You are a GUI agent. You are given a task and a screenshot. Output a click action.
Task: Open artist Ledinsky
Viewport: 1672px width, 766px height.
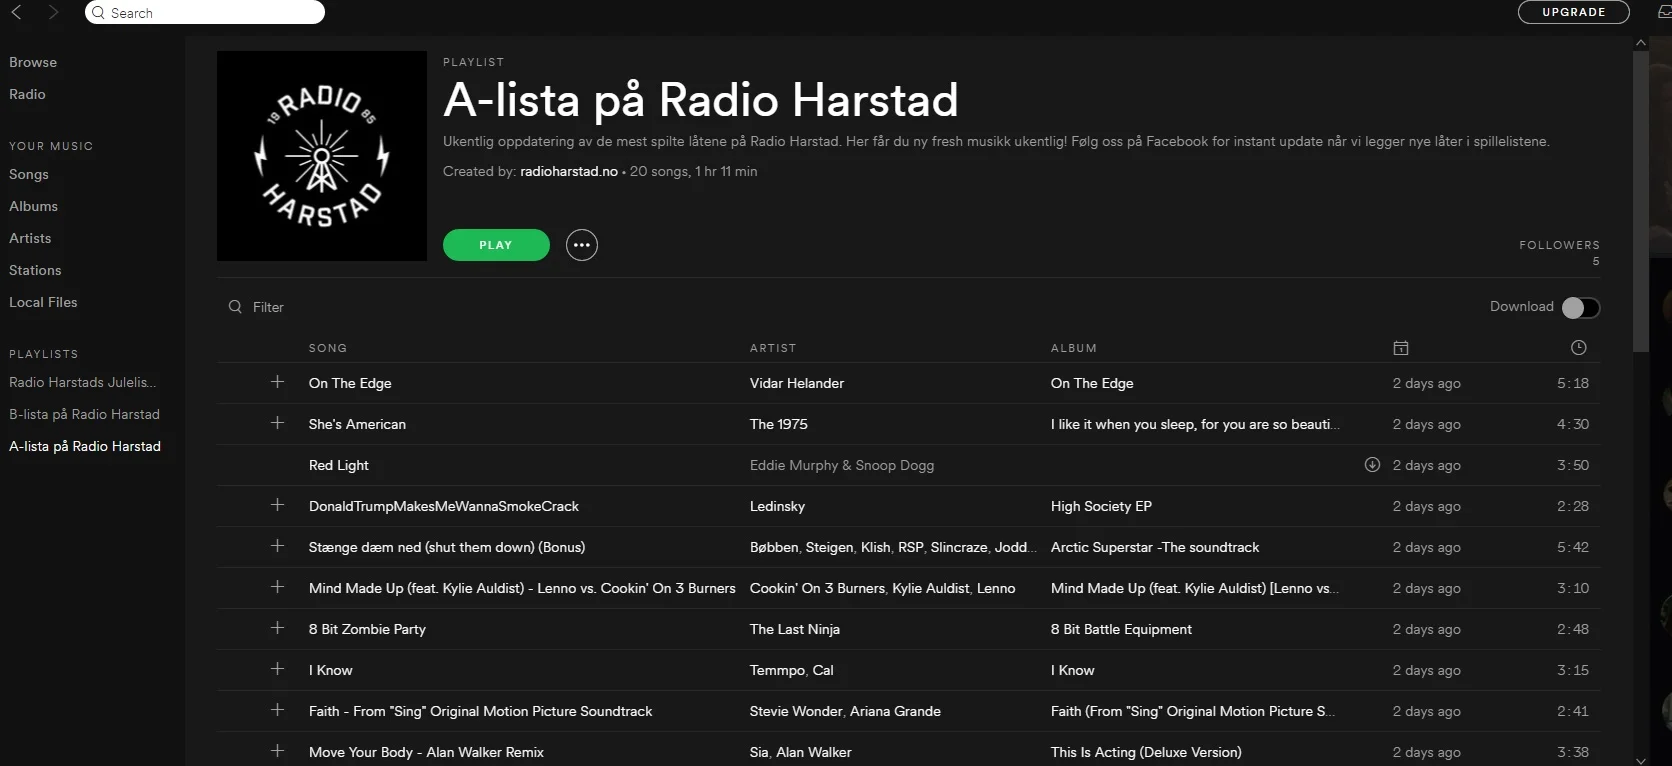coord(777,506)
